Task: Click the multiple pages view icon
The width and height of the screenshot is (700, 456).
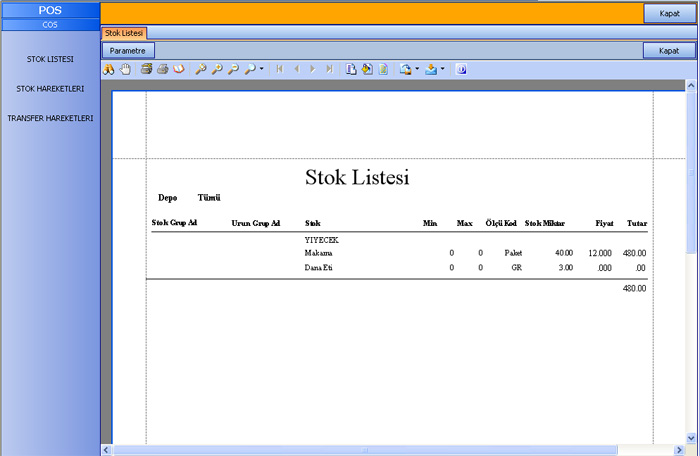Action: [x=351, y=69]
